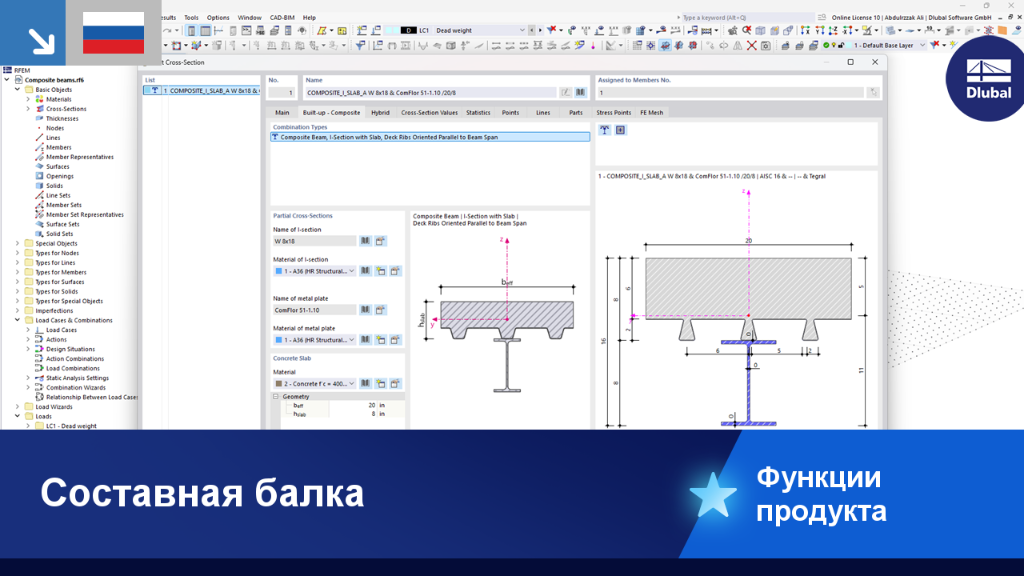Edit the I-section material icon
The image size is (1024, 576).
coord(395,271)
